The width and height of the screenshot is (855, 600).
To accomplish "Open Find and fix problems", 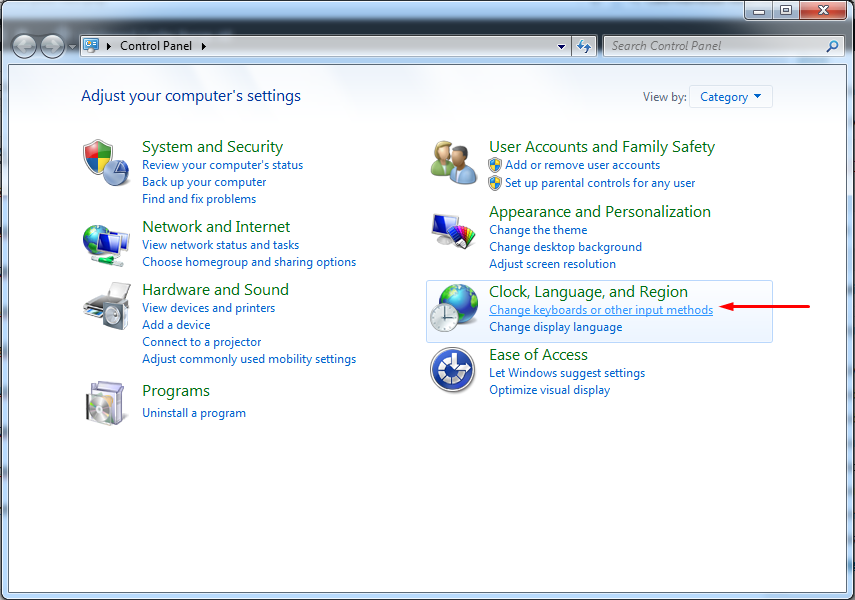I will tap(199, 199).
